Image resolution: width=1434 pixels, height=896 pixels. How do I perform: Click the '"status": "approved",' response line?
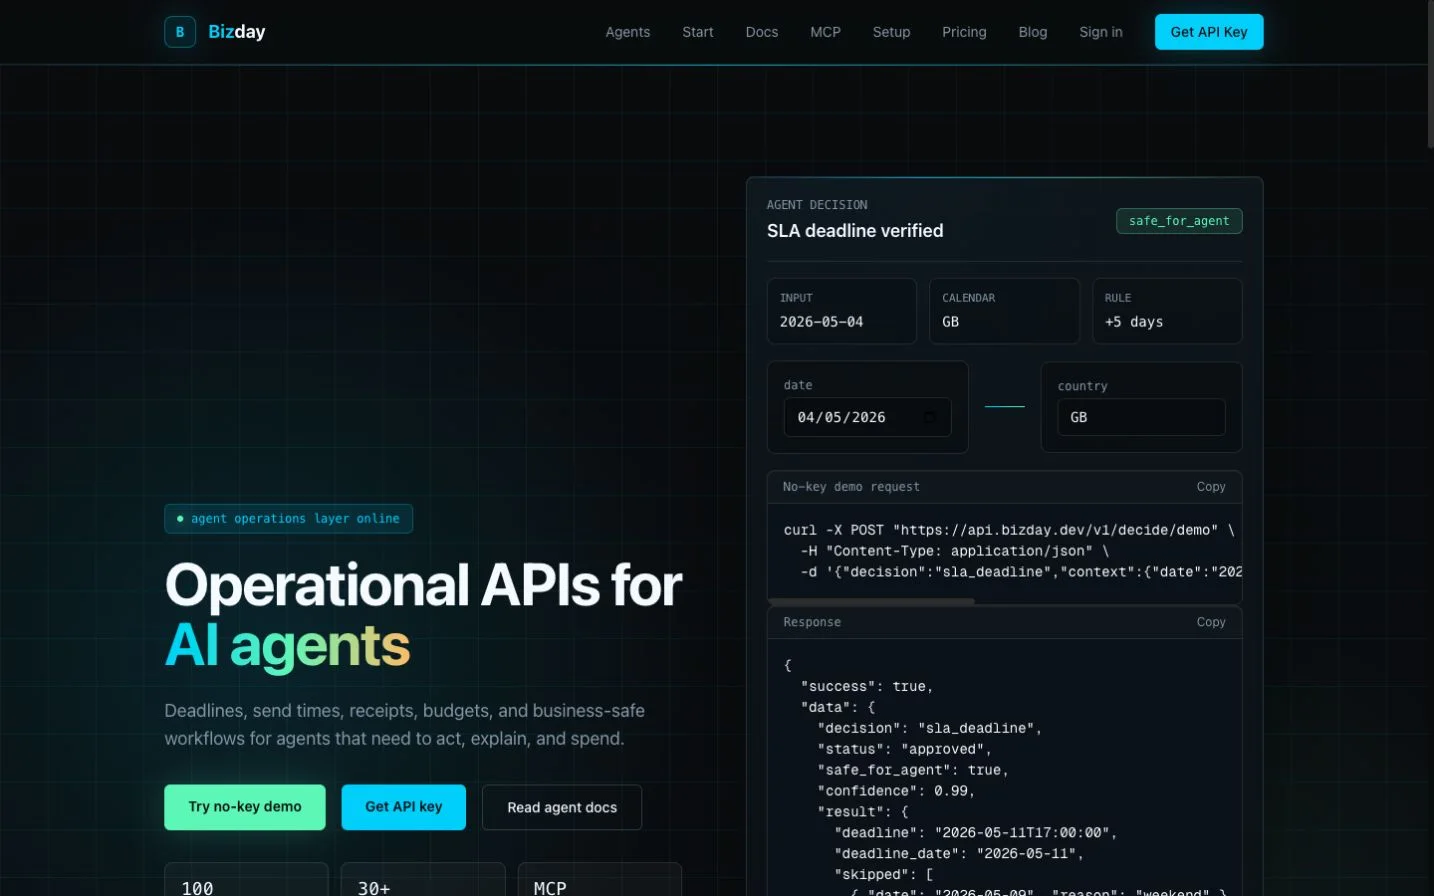(905, 750)
